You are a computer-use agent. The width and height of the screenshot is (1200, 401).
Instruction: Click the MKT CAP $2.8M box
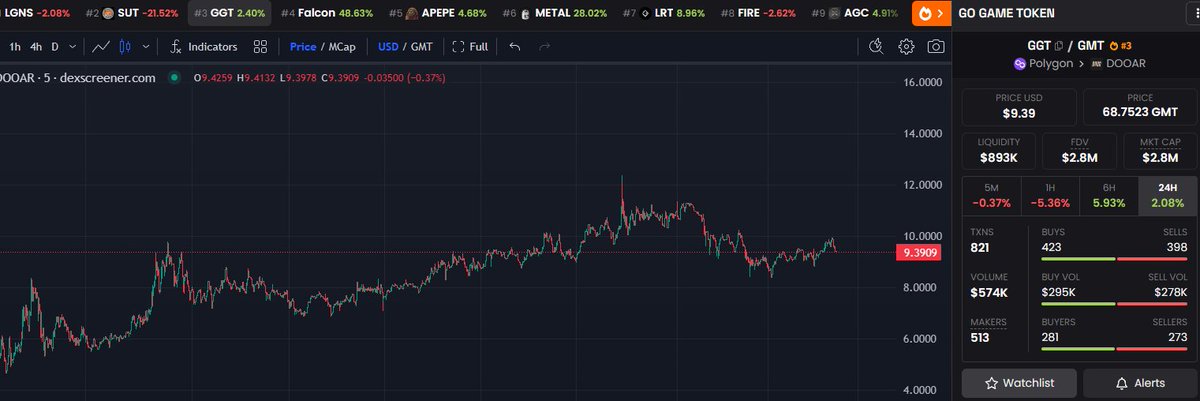click(x=1158, y=151)
